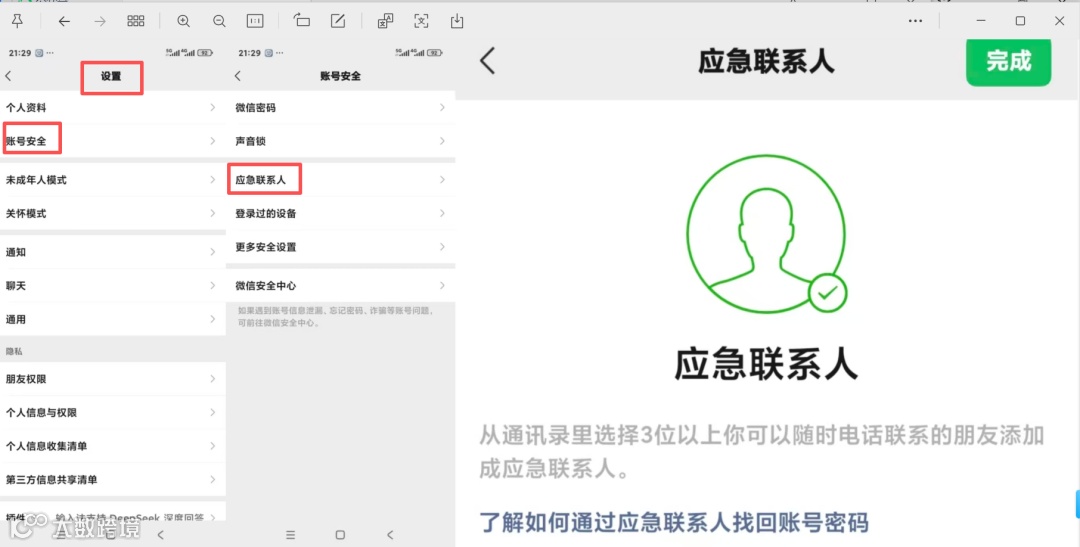Expand chevron on 朋友权限 row
1080x547 pixels.
pos(212,379)
